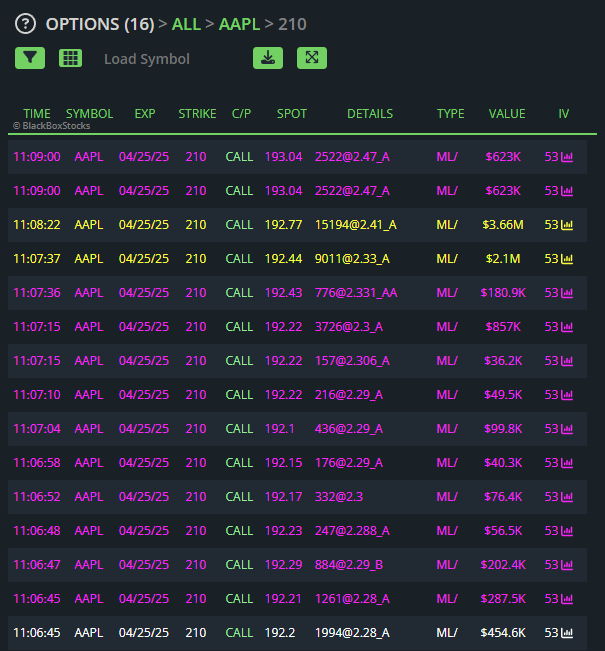Select the 176@2.29_A details cell
This screenshot has height=651, width=605.
tap(349, 463)
